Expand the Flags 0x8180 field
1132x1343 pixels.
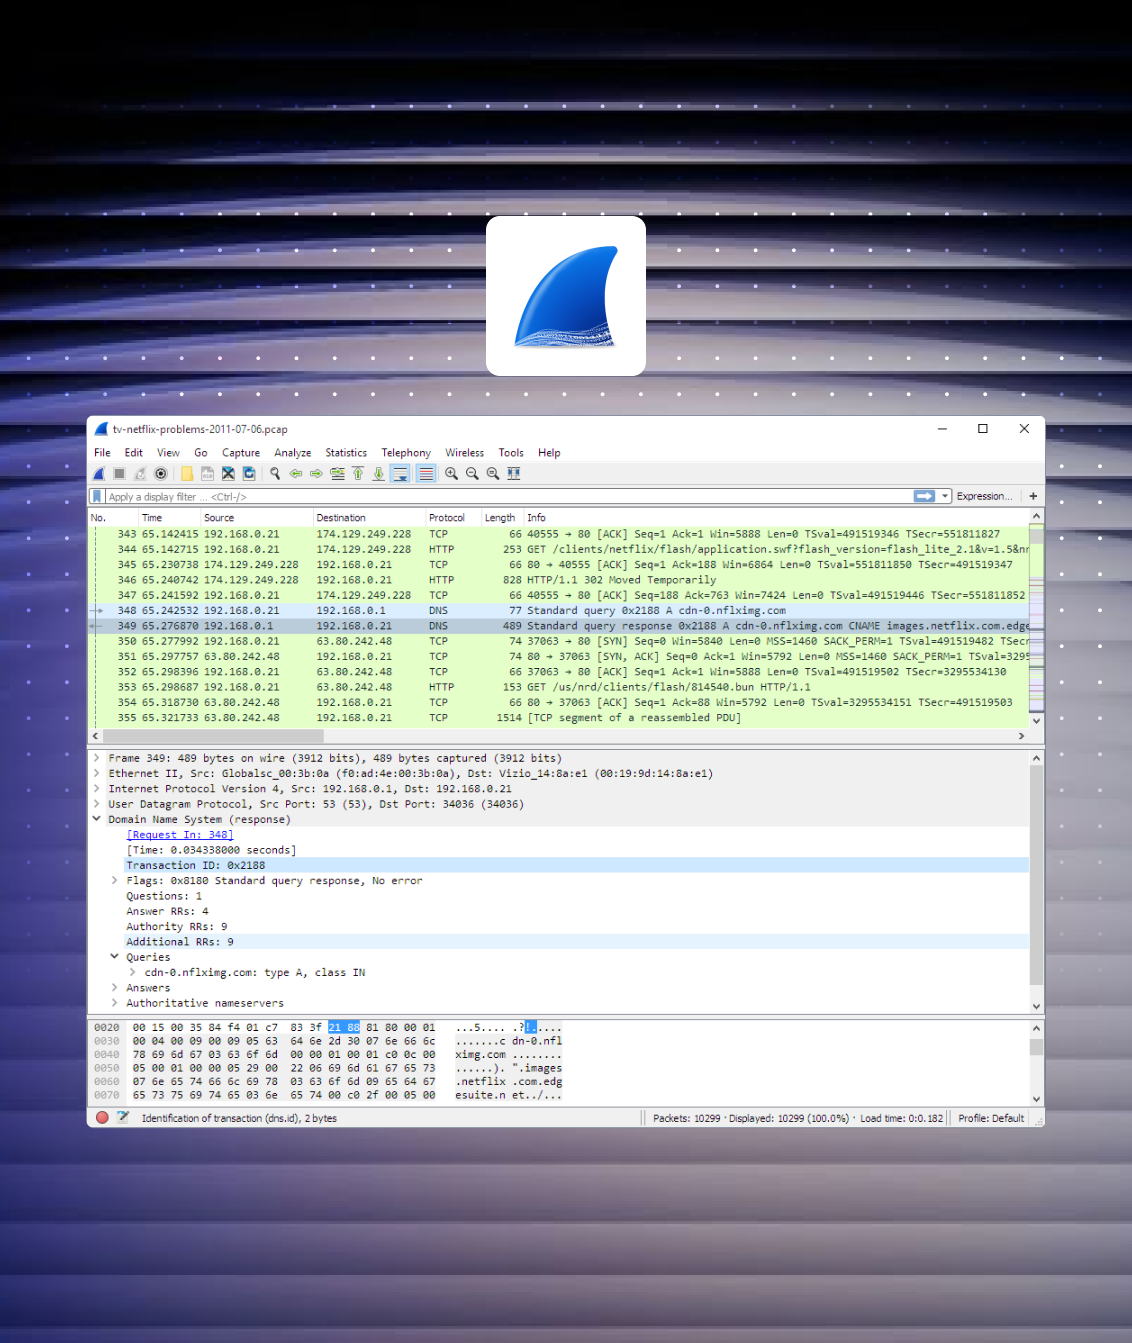[115, 881]
